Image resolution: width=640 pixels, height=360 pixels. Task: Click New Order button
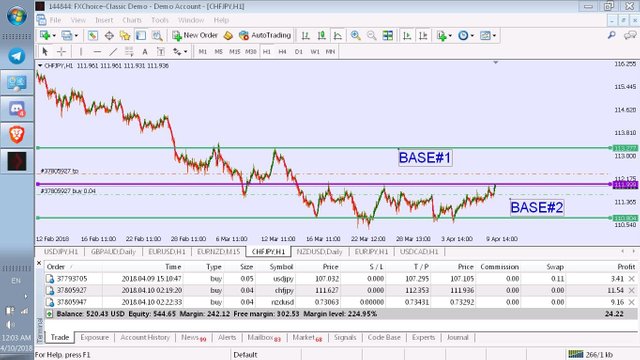point(195,36)
